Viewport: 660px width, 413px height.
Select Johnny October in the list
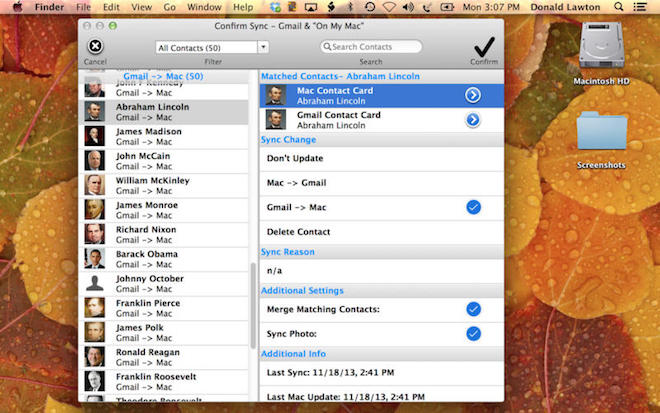click(164, 283)
